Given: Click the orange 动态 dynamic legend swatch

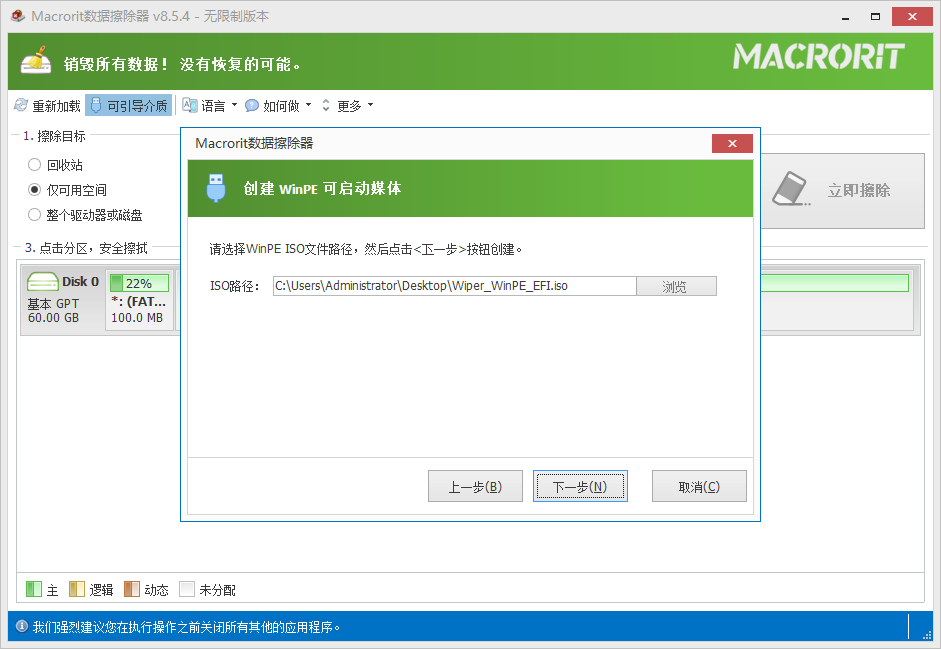Looking at the screenshot, I should pos(131,589).
